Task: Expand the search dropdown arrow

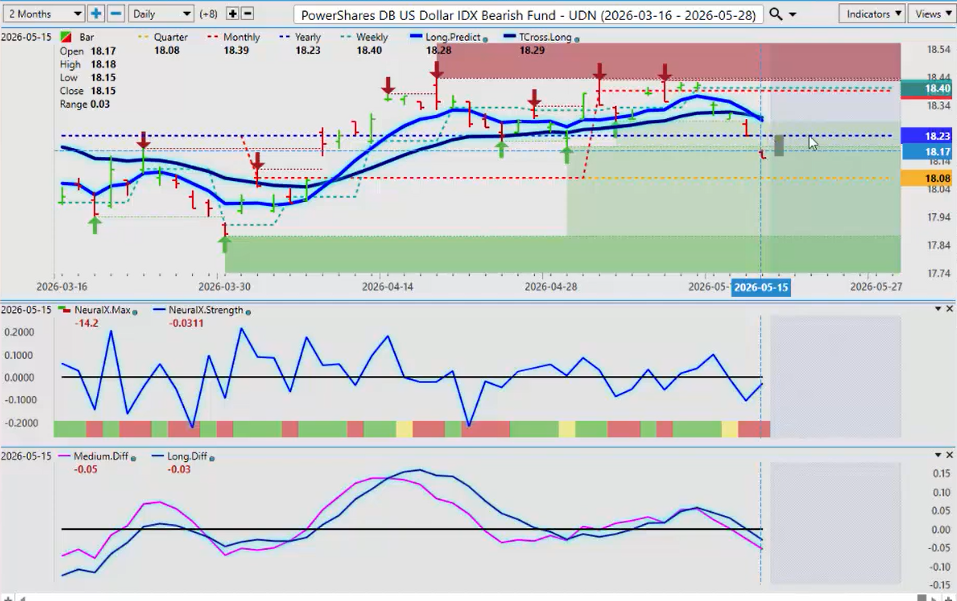Action: pyautogui.click(x=793, y=14)
